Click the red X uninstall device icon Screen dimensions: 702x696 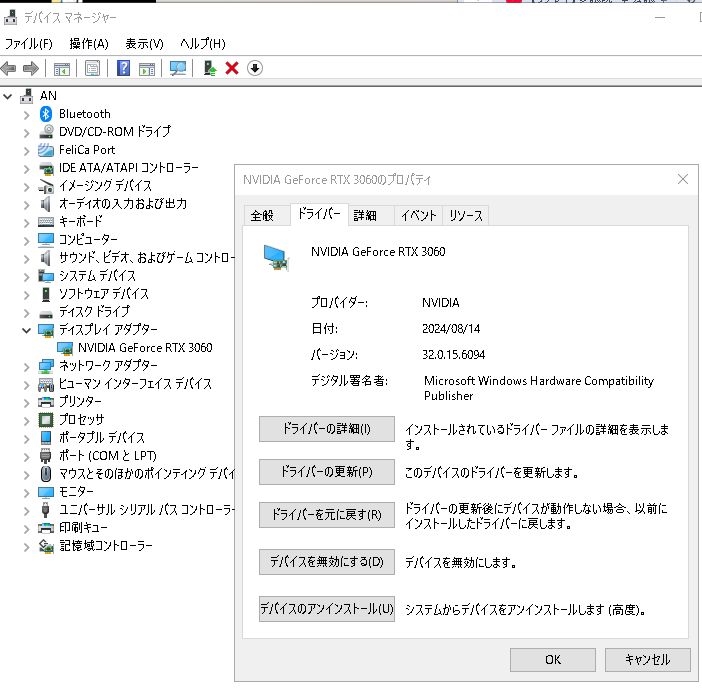coord(232,68)
